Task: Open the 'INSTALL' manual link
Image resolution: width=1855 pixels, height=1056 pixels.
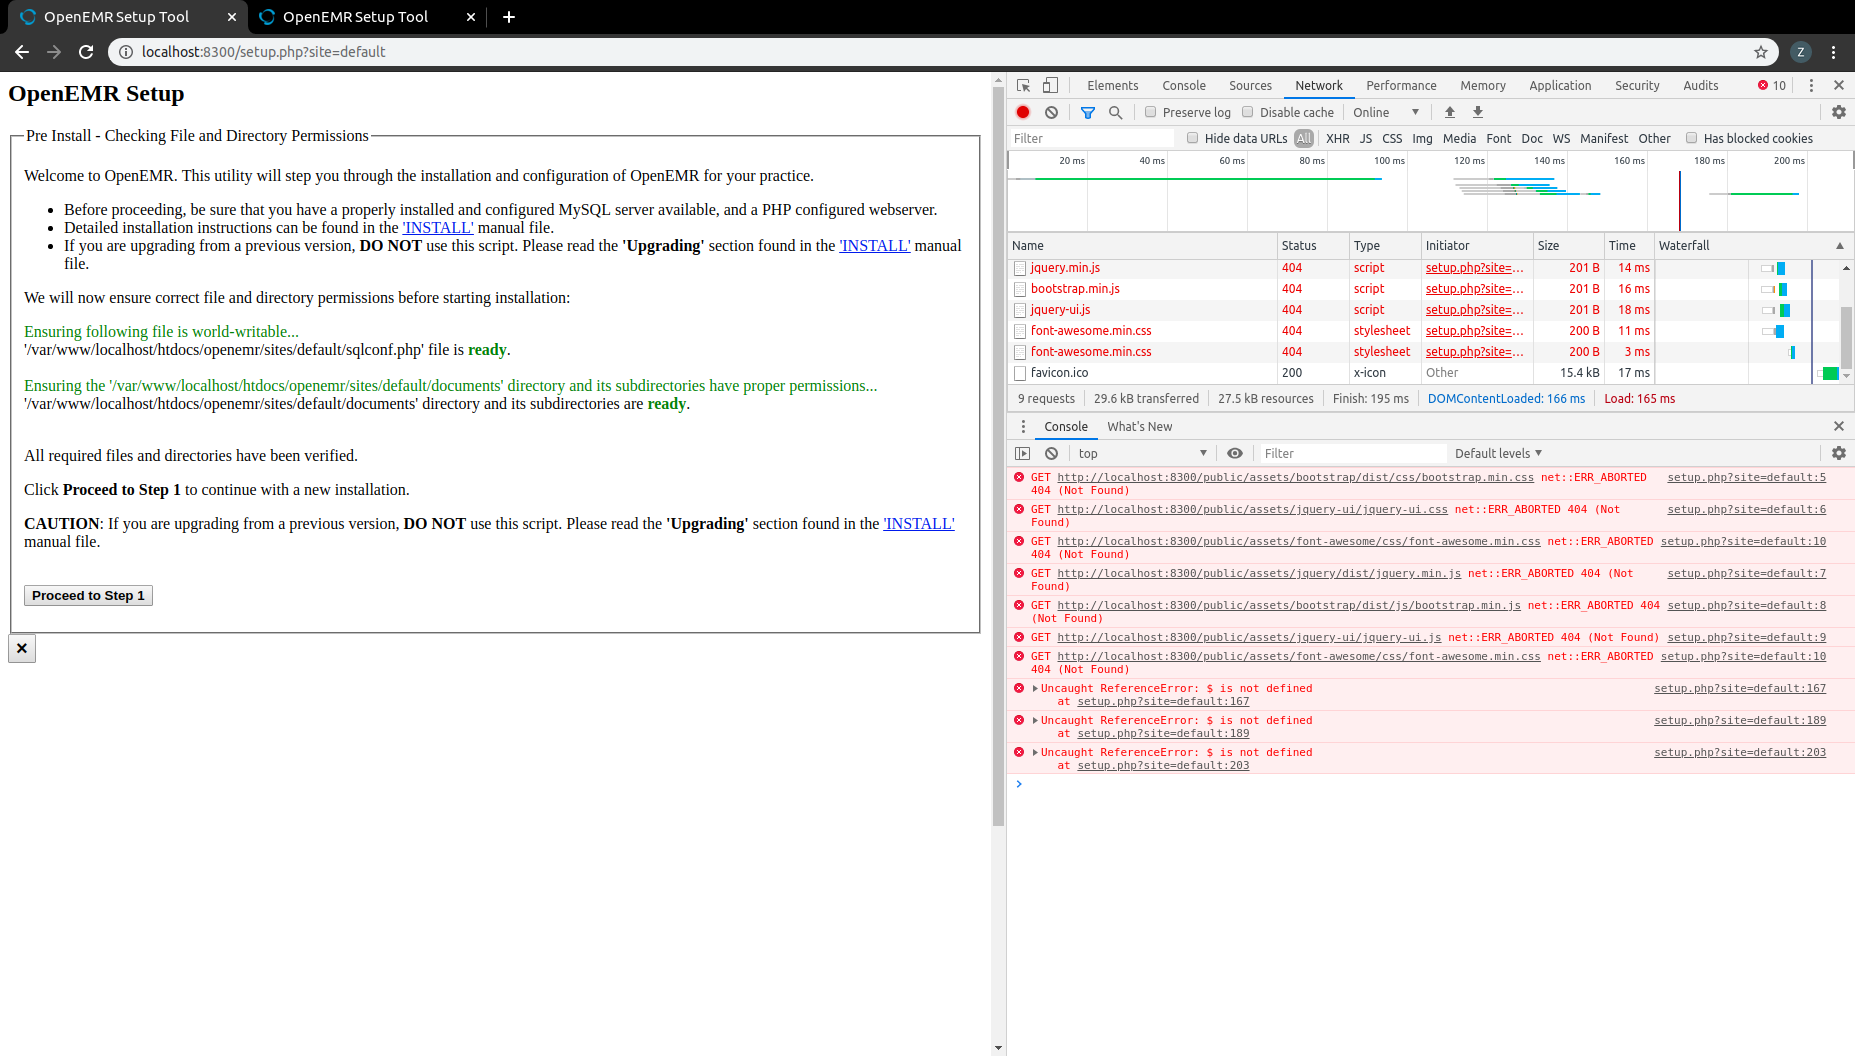Action: click(x=438, y=227)
